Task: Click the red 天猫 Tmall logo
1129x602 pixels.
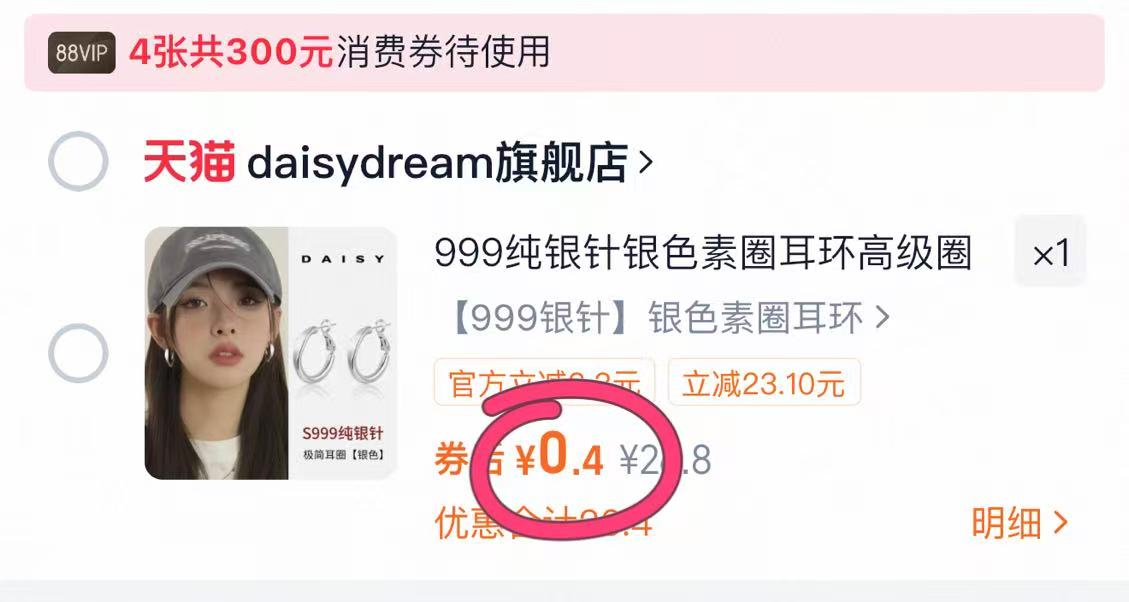Action: tap(189, 162)
